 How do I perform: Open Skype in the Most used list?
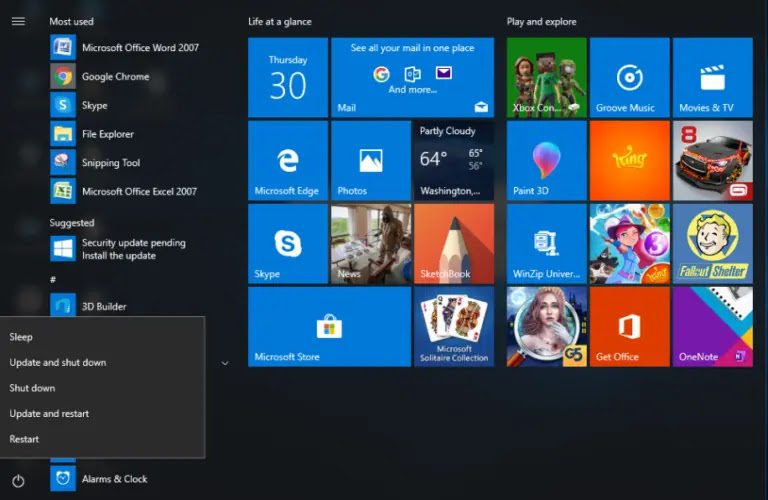click(79, 105)
